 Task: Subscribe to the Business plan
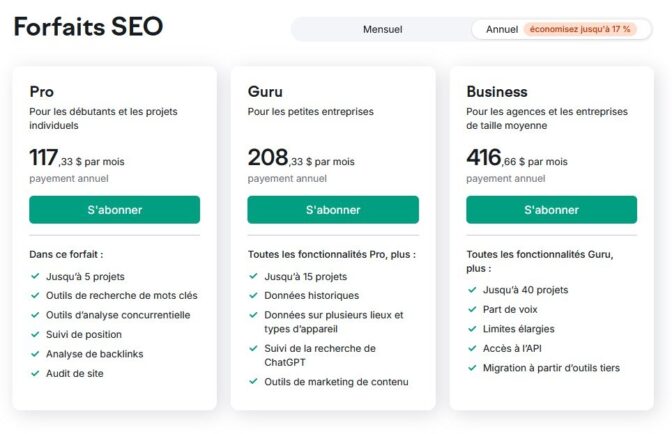point(552,210)
